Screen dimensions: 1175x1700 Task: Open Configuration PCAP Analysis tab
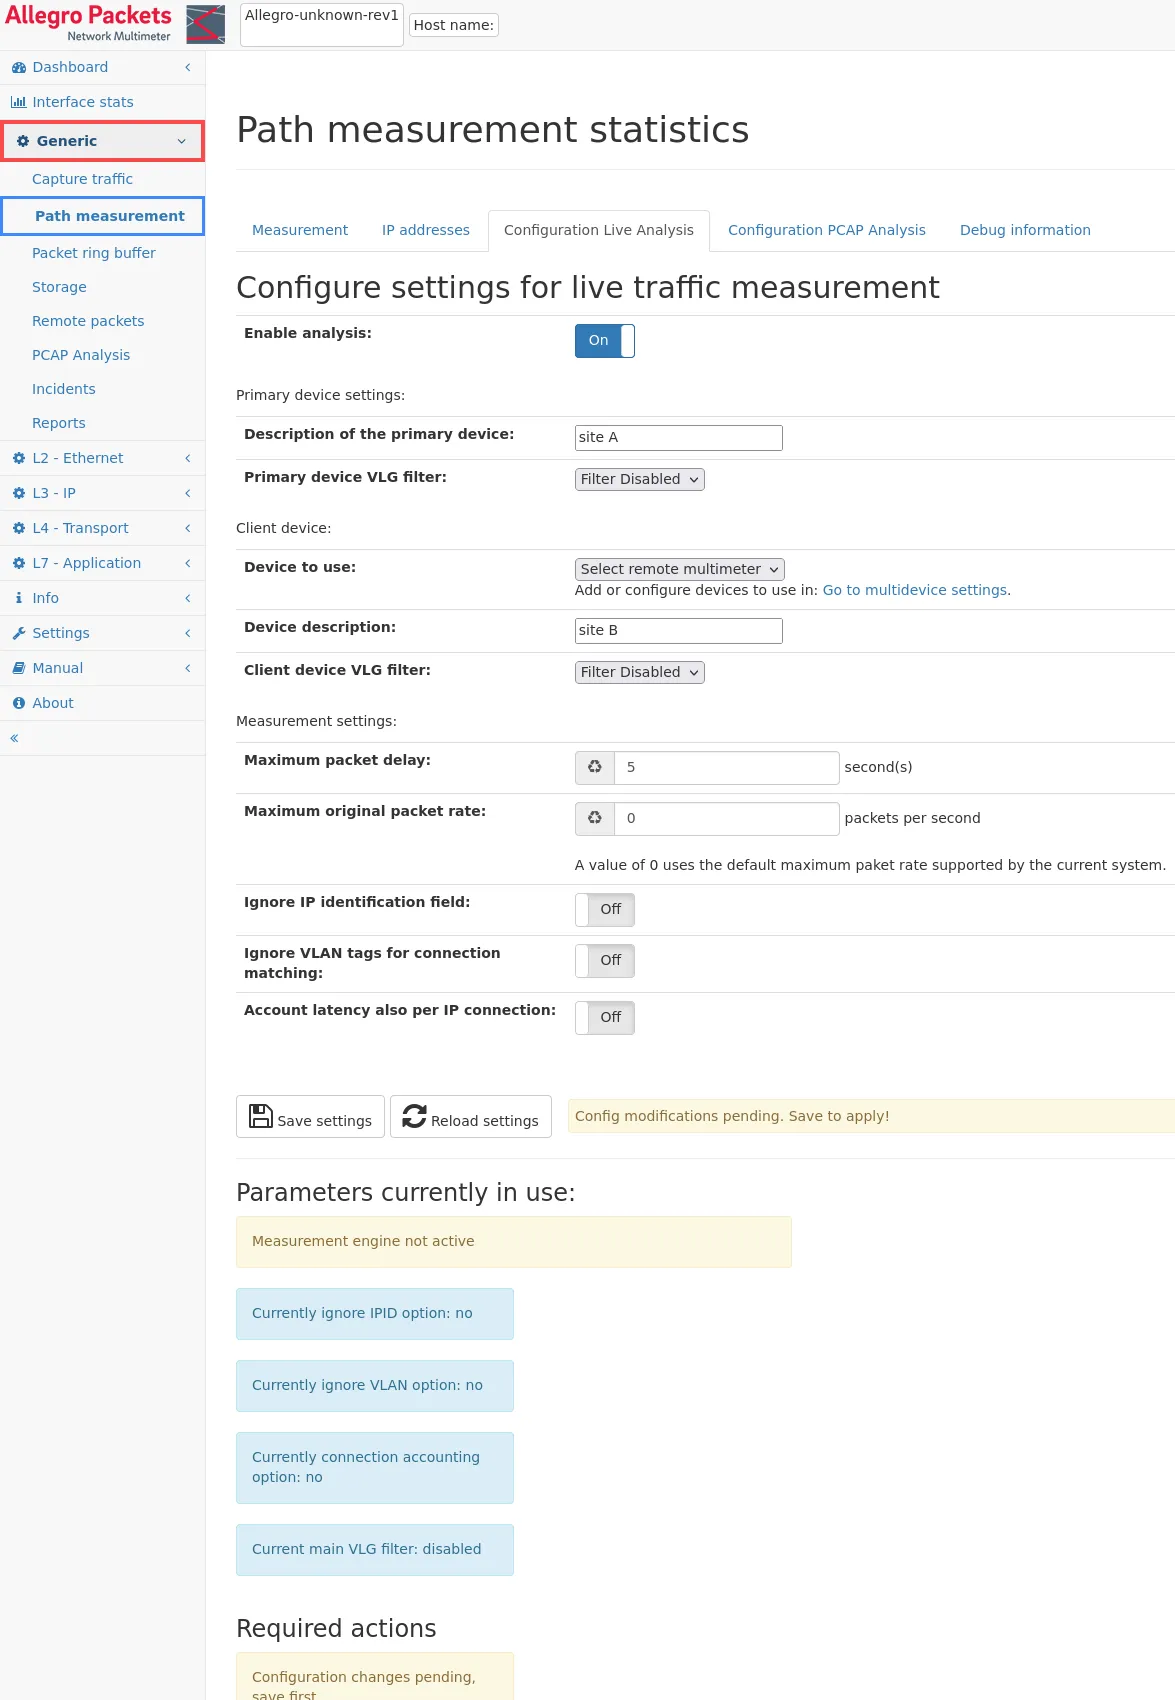click(826, 230)
